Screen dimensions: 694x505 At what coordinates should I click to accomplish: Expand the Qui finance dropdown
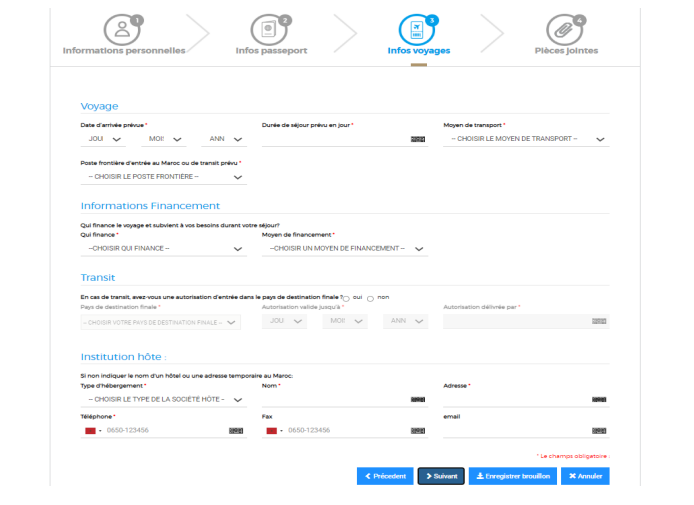tap(163, 249)
